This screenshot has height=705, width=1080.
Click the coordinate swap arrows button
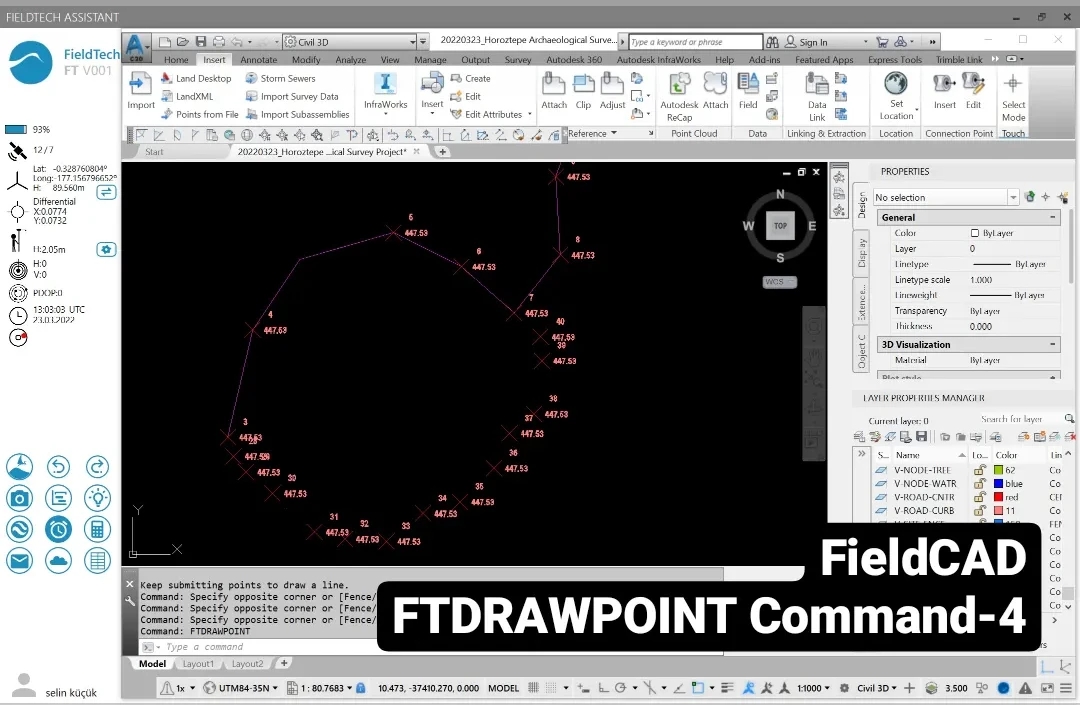106,192
